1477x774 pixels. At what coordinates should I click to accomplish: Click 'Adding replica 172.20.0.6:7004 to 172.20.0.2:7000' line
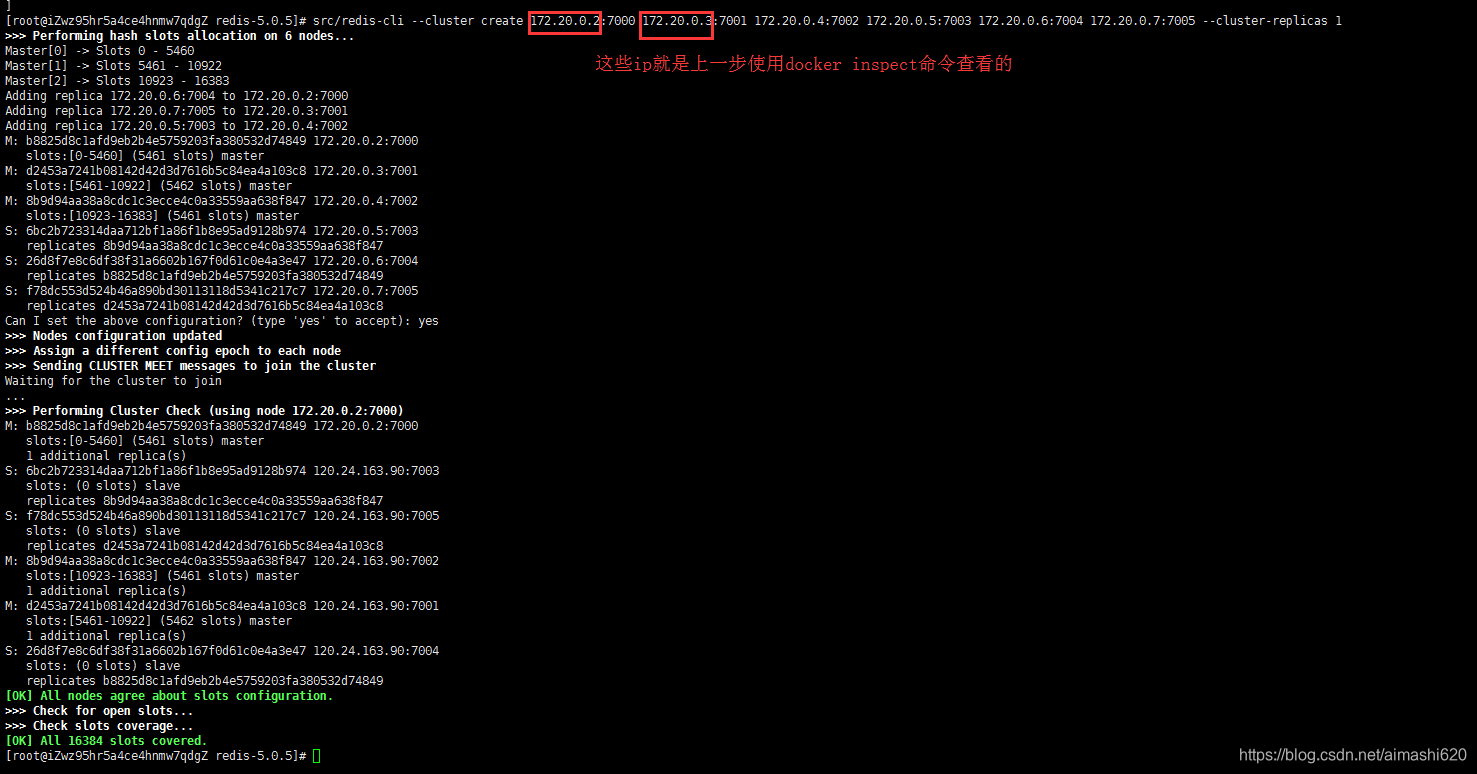tap(177, 96)
